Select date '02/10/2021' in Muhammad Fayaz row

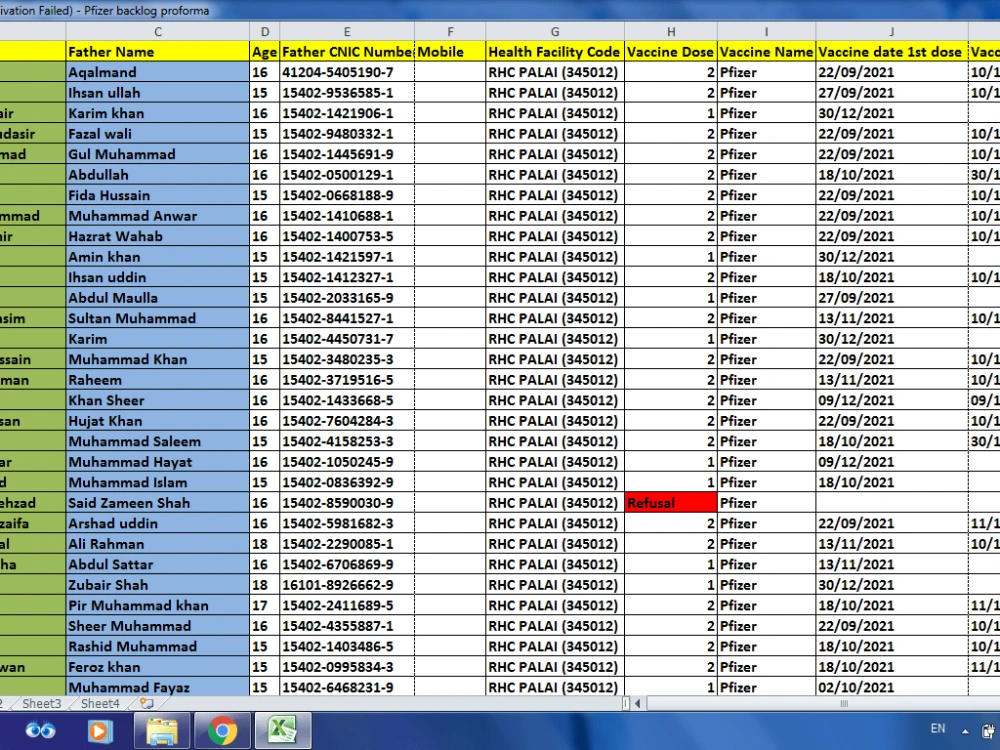892,687
